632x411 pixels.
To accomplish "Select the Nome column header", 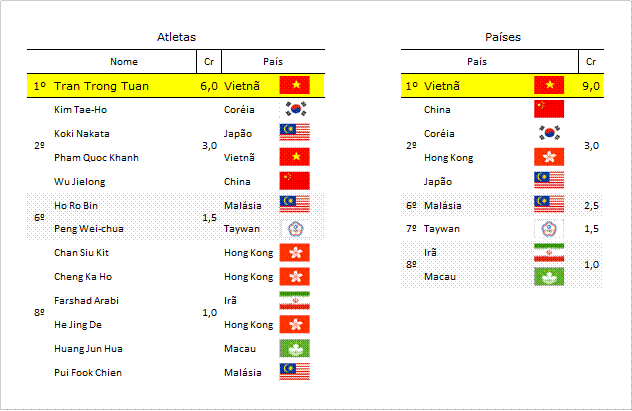I will pyautogui.click(x=124, y=62).
